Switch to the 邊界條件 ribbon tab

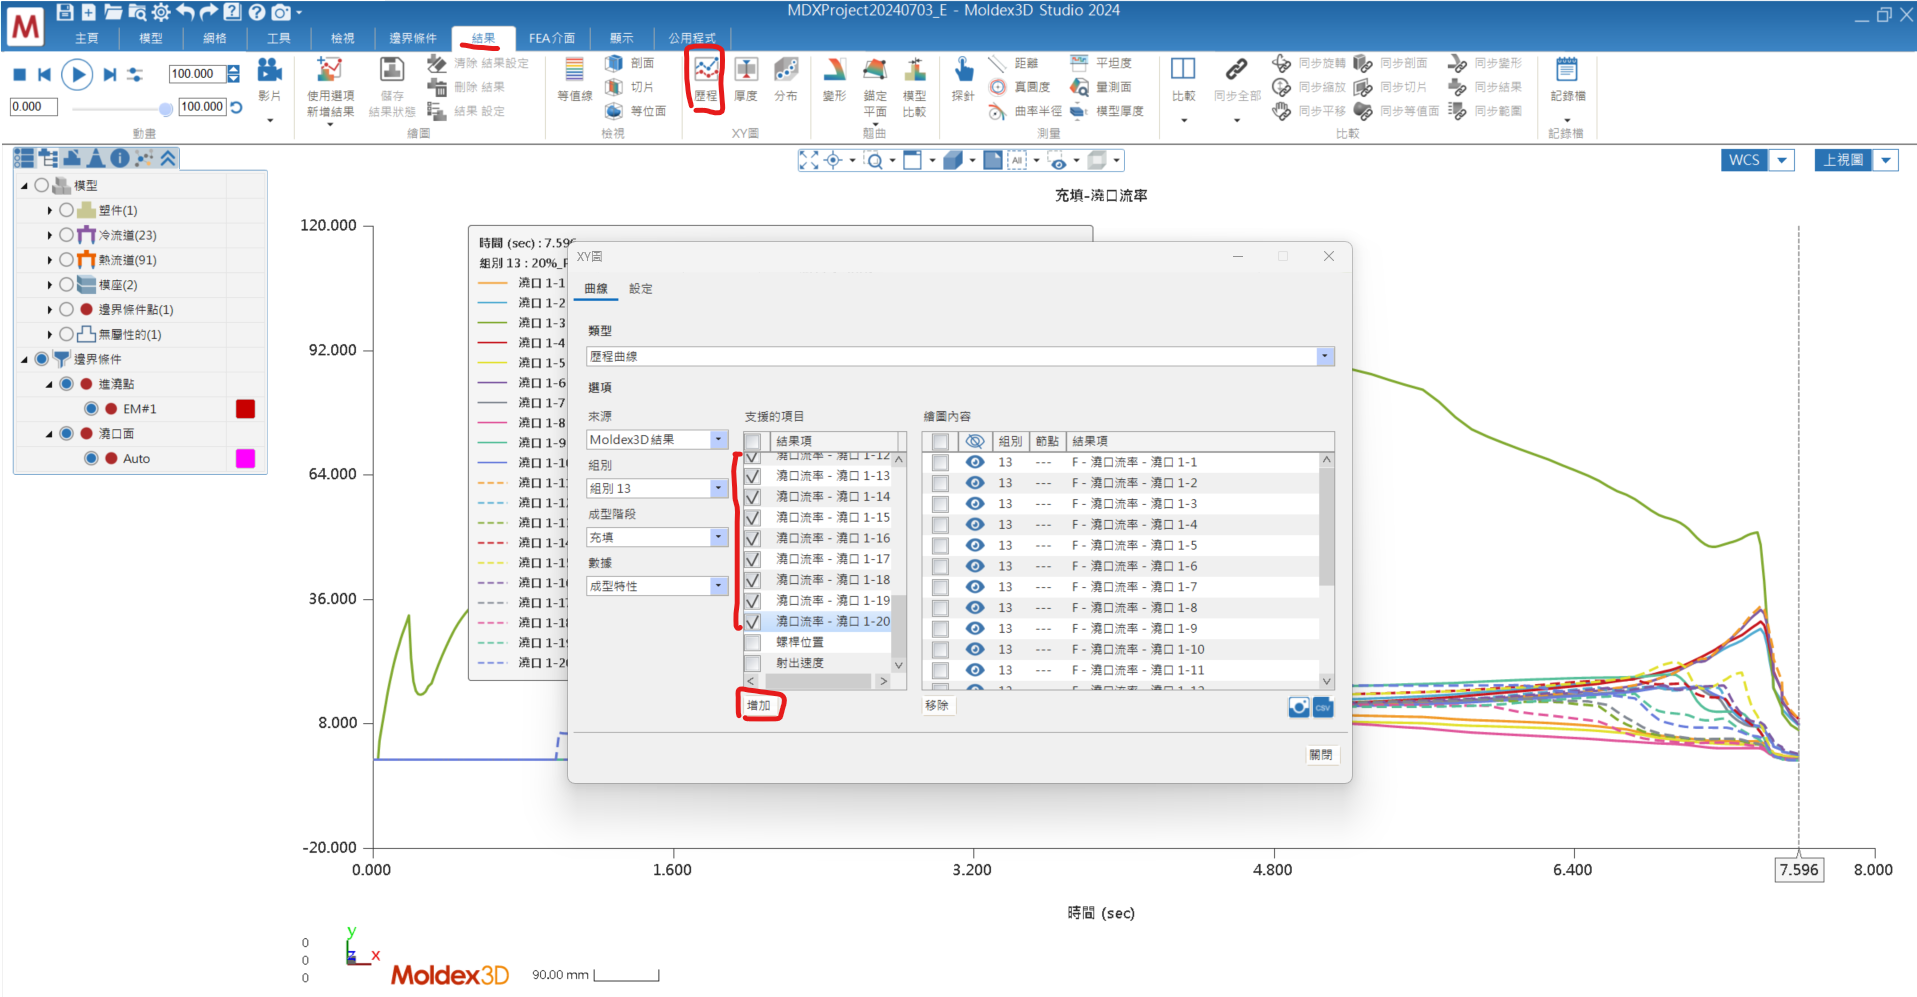coord(413,38)
